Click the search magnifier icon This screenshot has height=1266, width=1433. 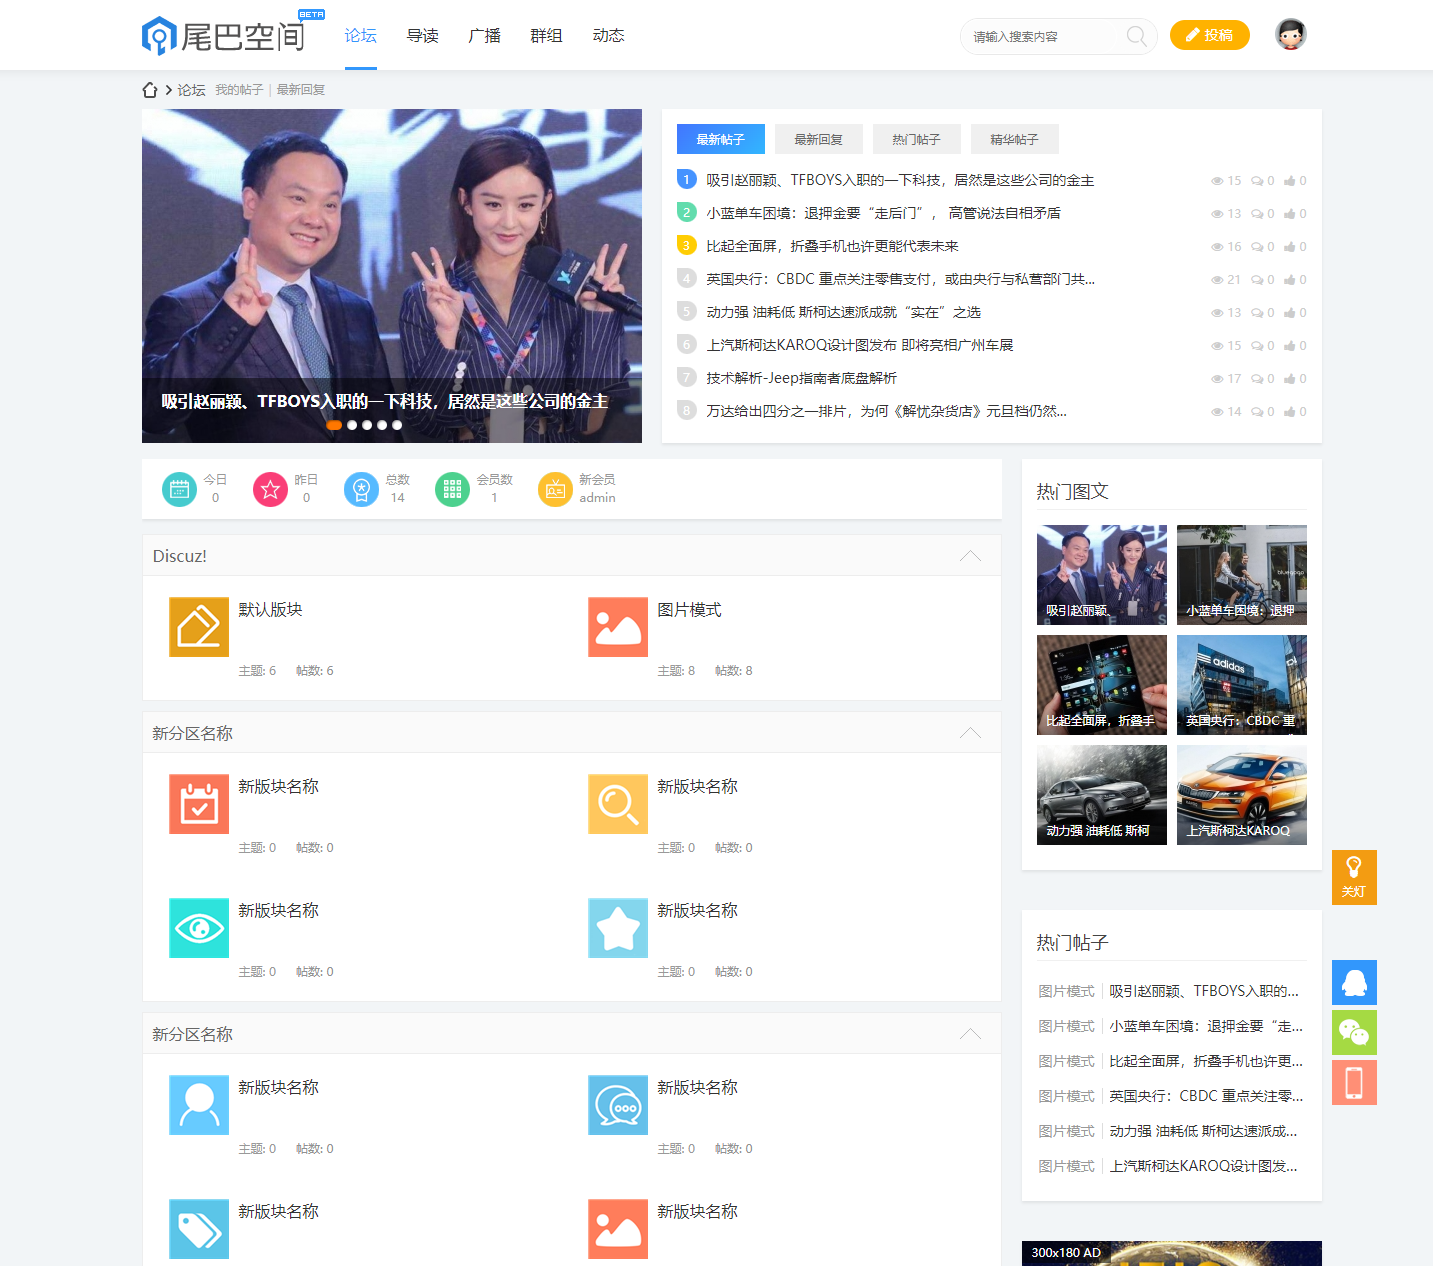[1136, 36]
